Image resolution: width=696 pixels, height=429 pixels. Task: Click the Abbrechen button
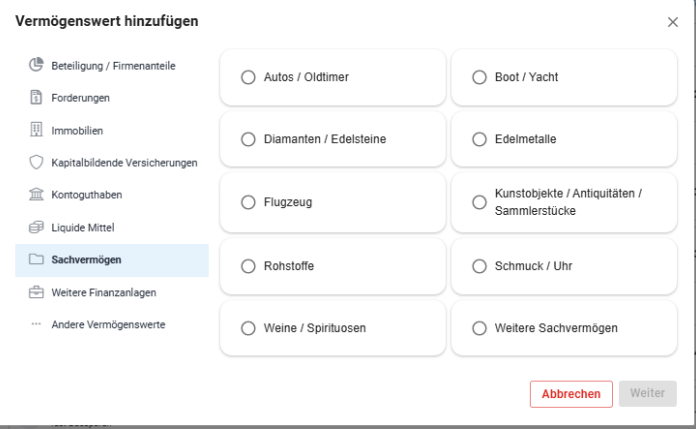pyautogui.click(x=571, y=394)
